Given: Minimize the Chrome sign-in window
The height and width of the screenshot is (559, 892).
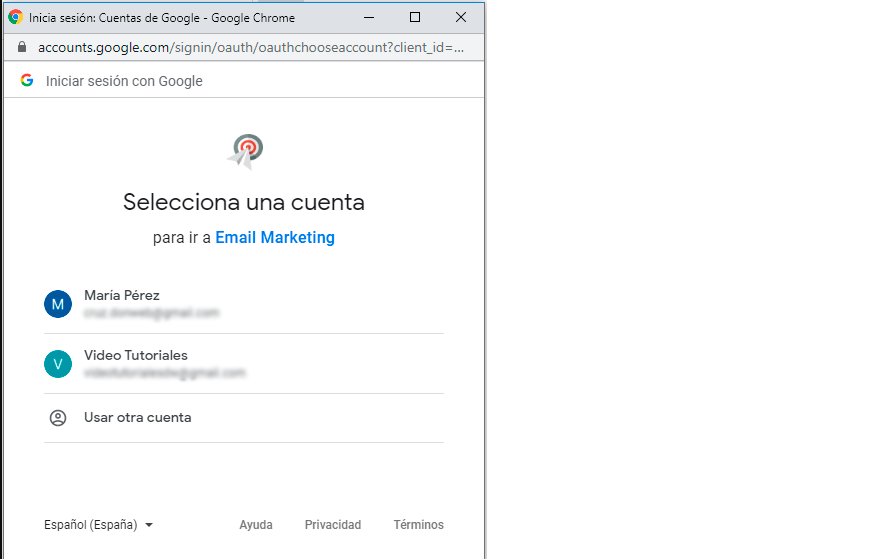Looking at the screenshot, I should (369, 18).
